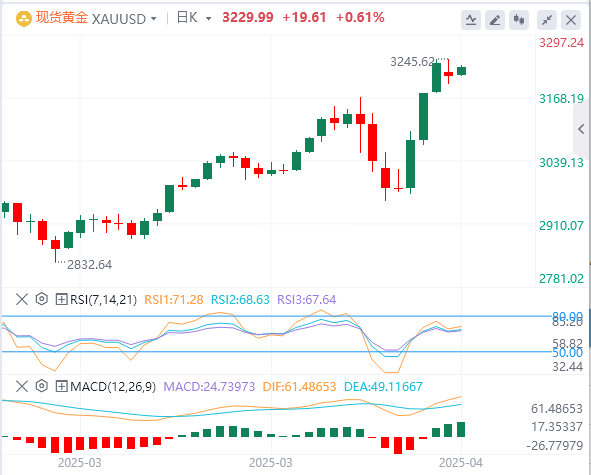Click the percentage change +0.61%

click(360, 17)
